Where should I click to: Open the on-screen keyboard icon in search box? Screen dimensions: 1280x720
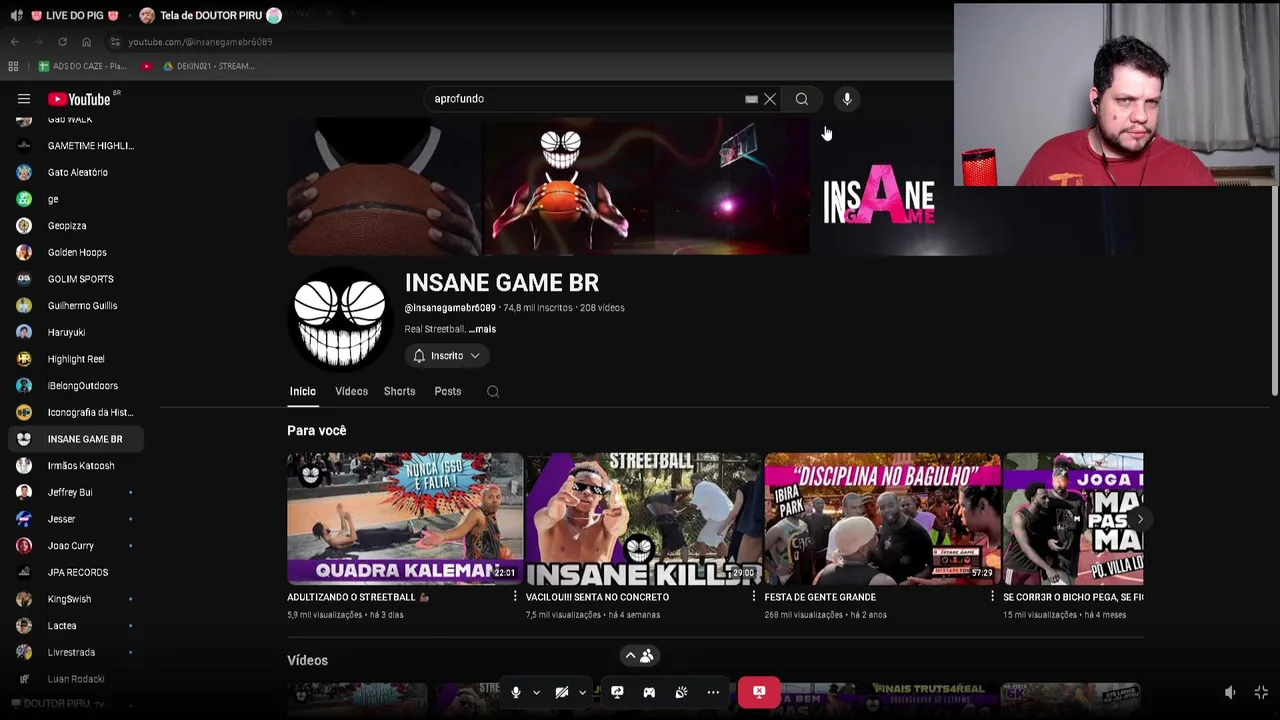tap(751, 99)
